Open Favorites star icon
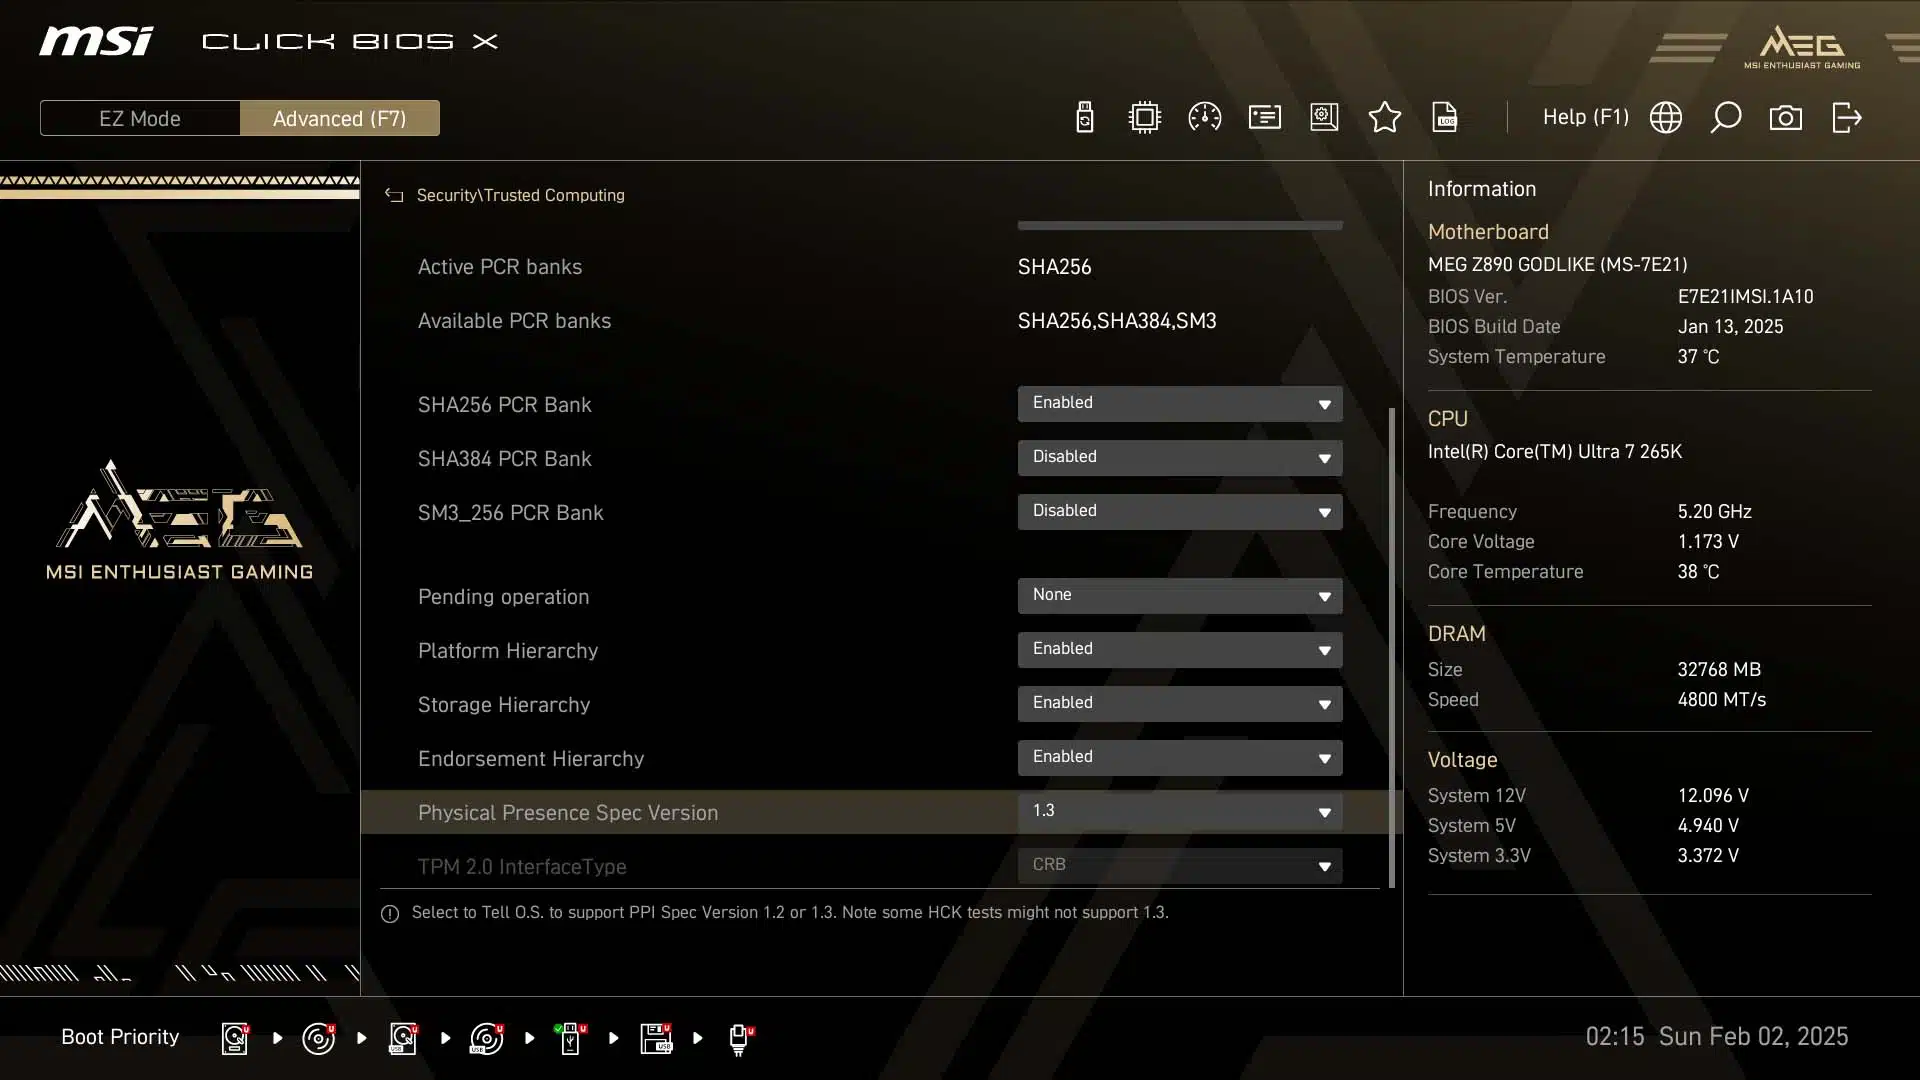1920x1080 pixels. (1384, 118)
